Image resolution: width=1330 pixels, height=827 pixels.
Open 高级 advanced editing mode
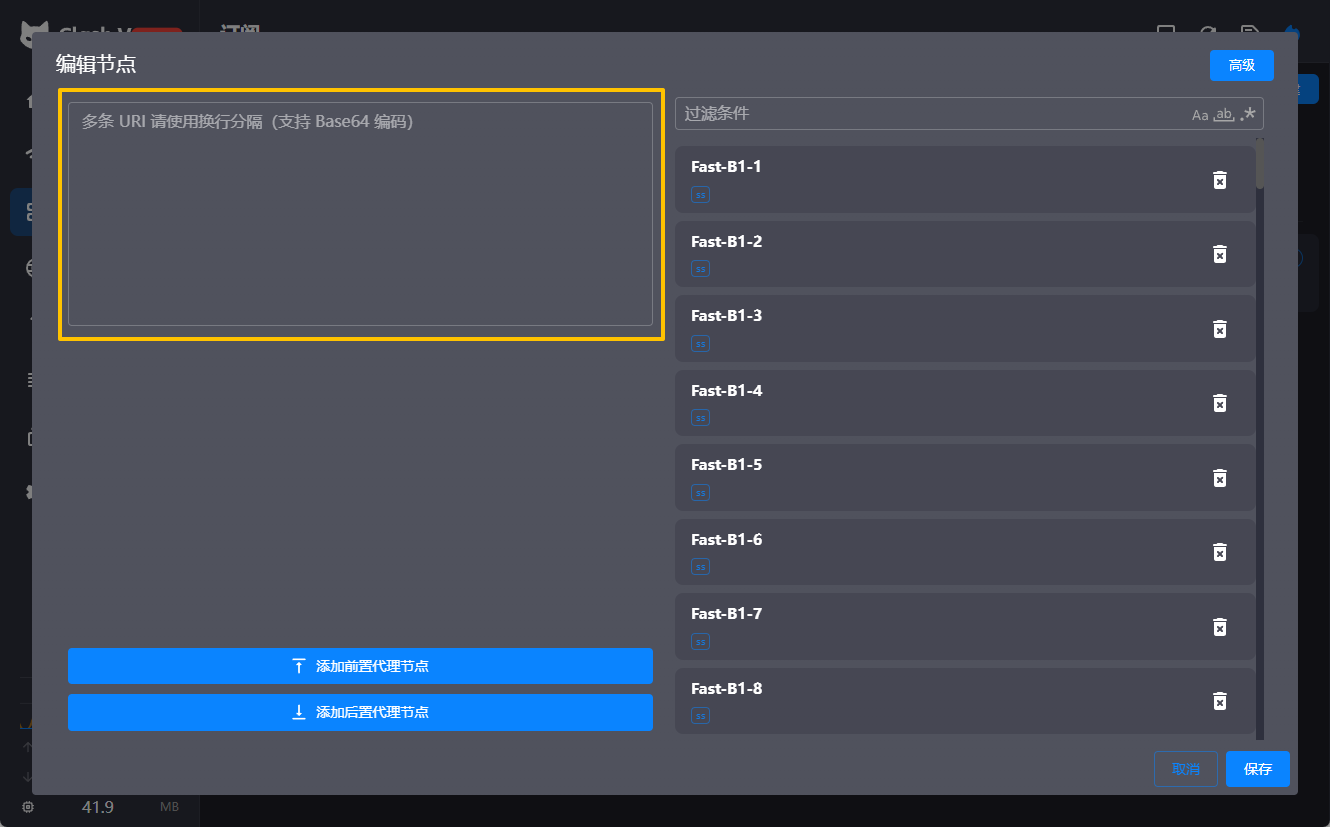[1241, 65]
